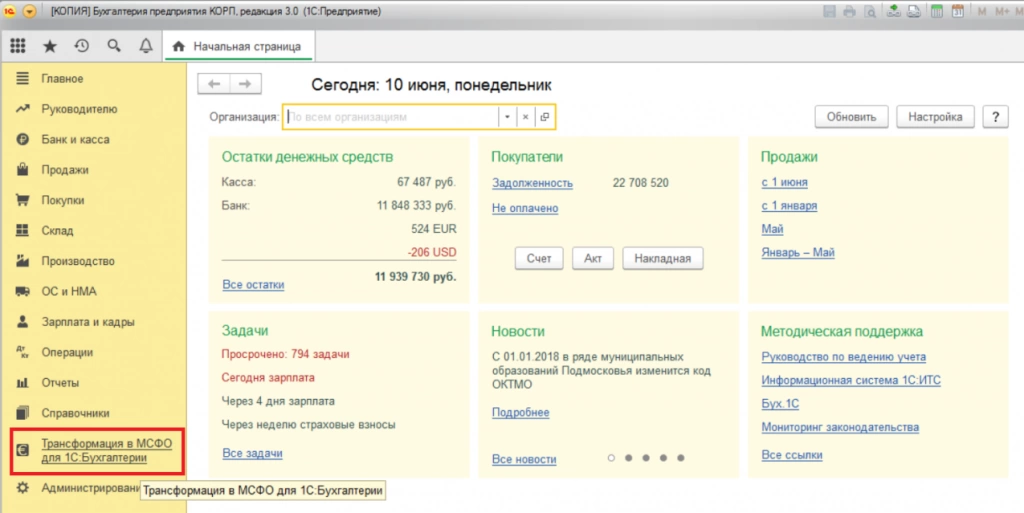Image resolution: width=1024 pixels, height=513 pixels.
Task: Click the Накладная button
Action: (662, 258)
